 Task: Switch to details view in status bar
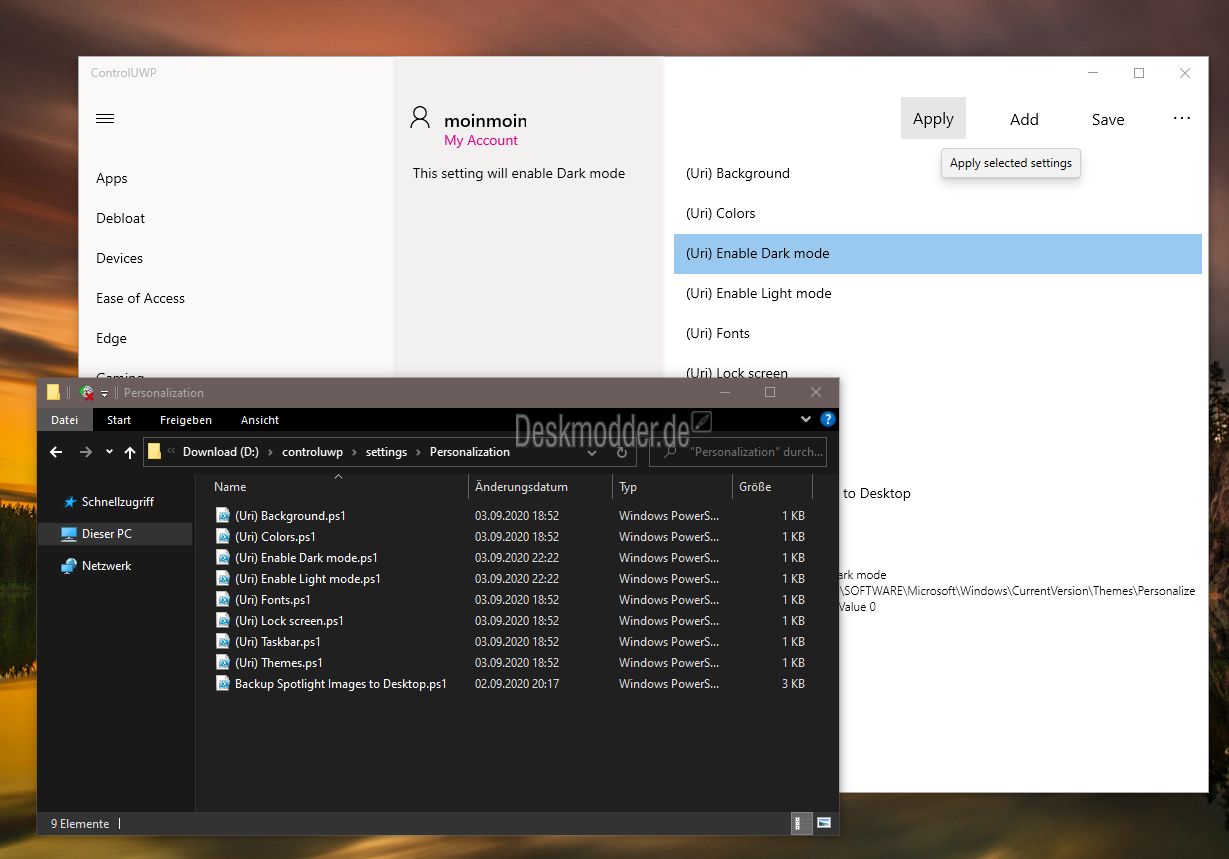click(x=801, y=823)
